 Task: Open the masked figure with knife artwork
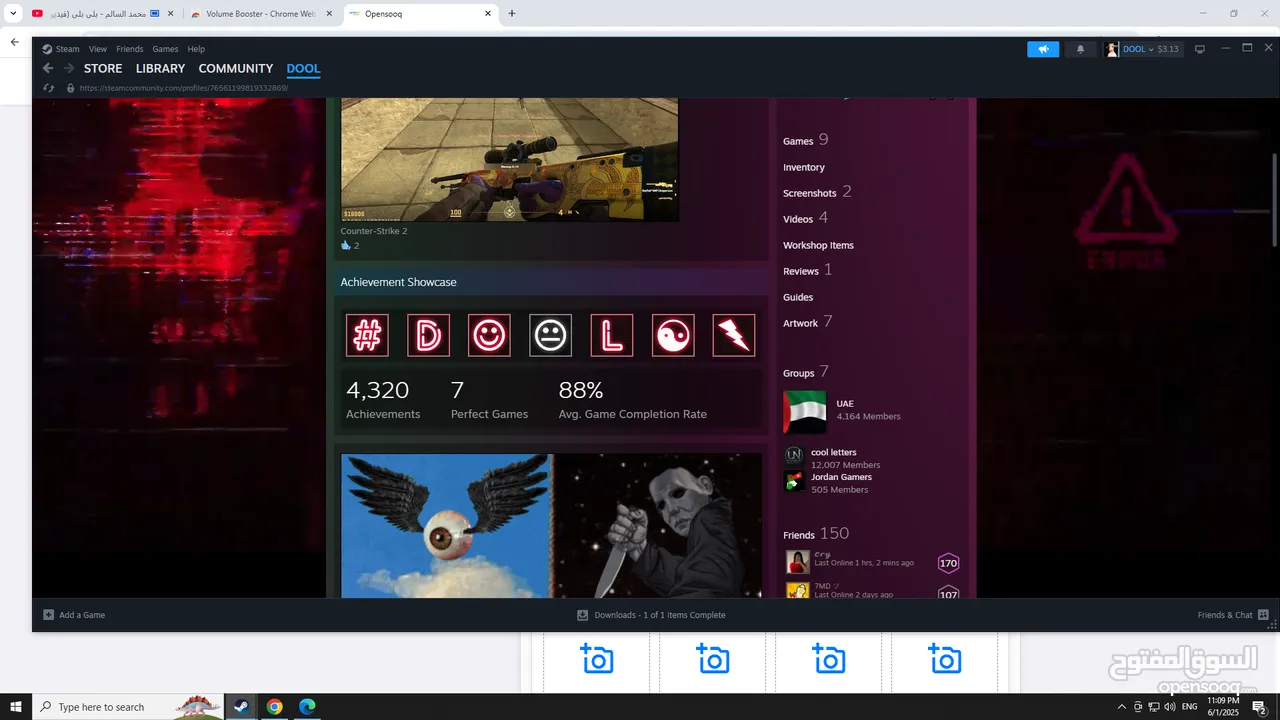point(657,526)
